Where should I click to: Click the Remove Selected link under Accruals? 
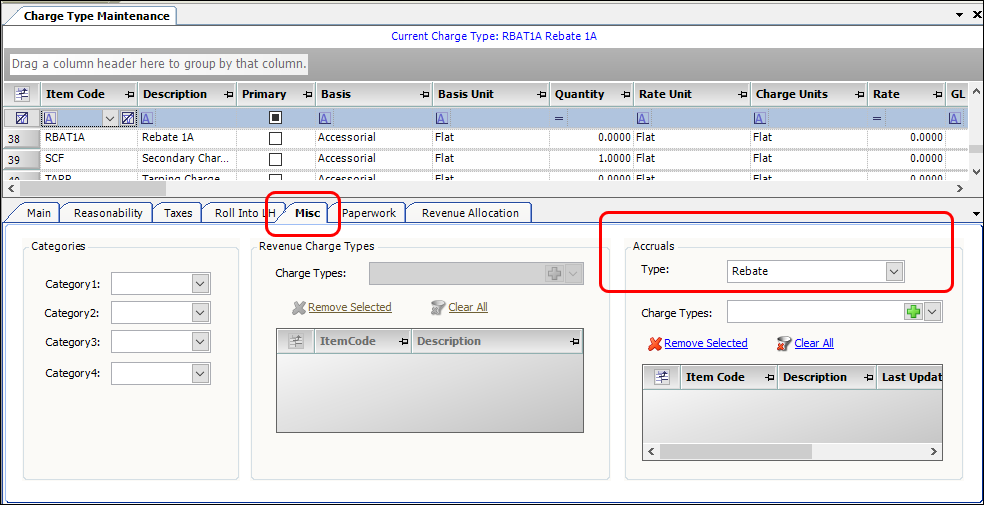705,343
